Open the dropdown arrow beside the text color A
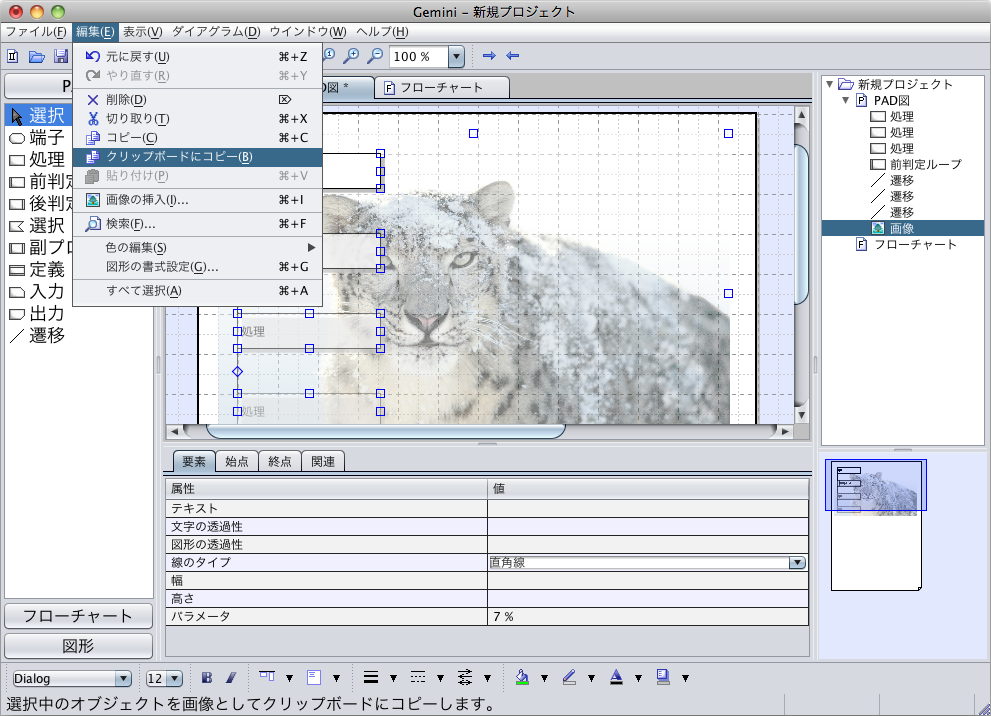 tap(638, 678)
